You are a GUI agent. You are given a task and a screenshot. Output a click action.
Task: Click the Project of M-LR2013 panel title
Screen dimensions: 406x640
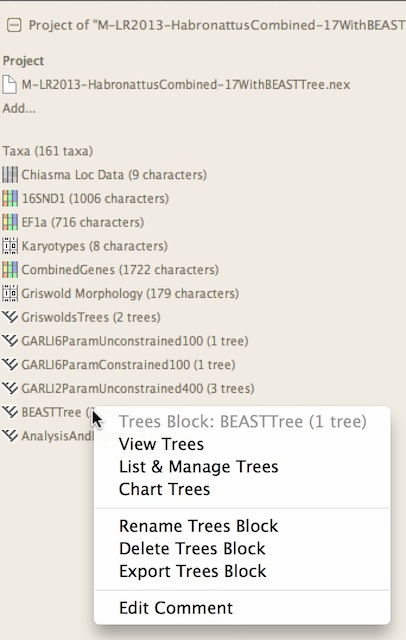[x=217, y=25]
